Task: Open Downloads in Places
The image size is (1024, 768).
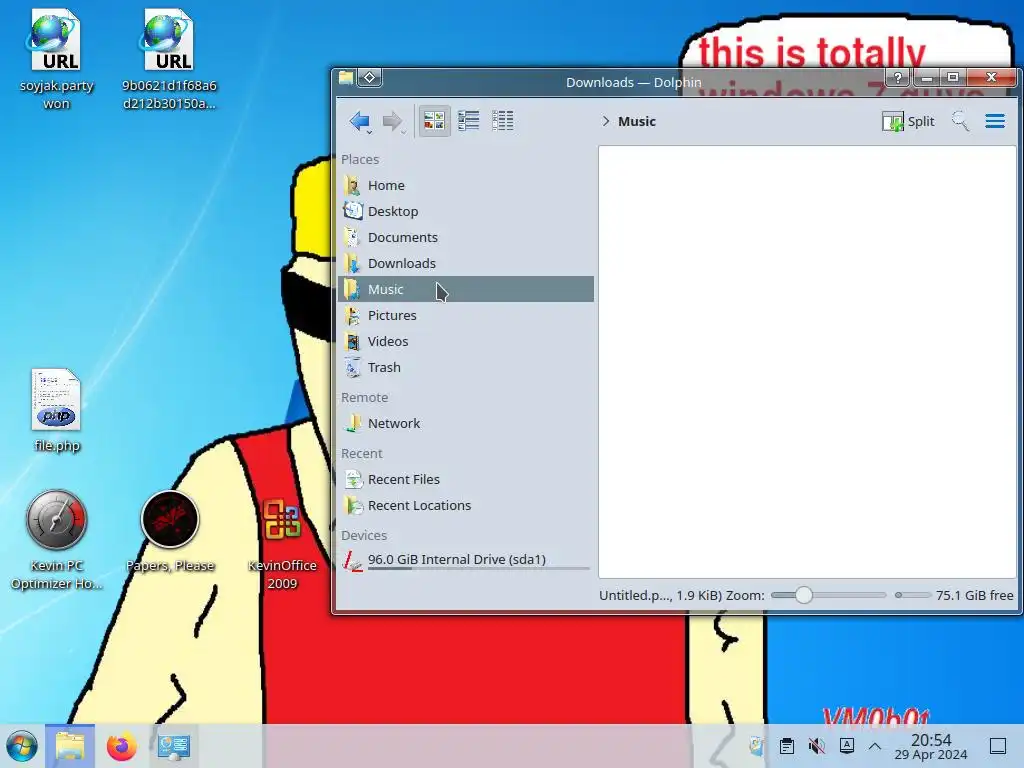Action: (x=466, y=264)
